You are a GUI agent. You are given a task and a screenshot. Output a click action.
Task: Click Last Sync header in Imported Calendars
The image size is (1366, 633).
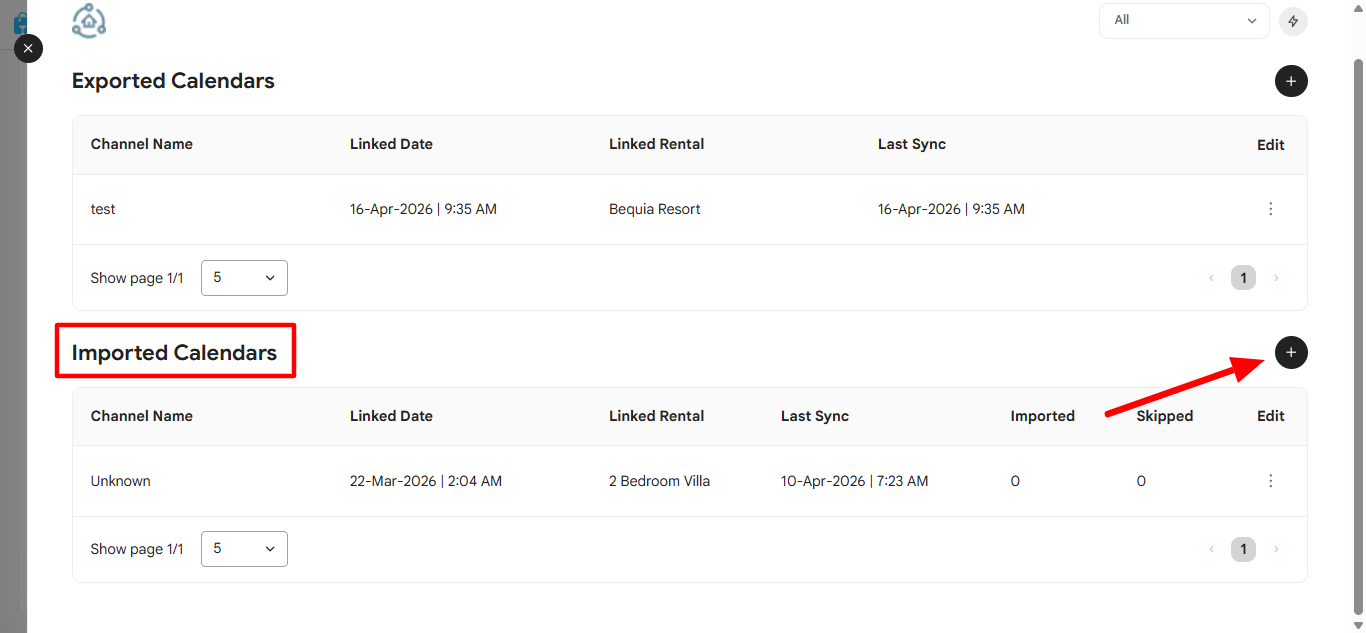point(814,416)
